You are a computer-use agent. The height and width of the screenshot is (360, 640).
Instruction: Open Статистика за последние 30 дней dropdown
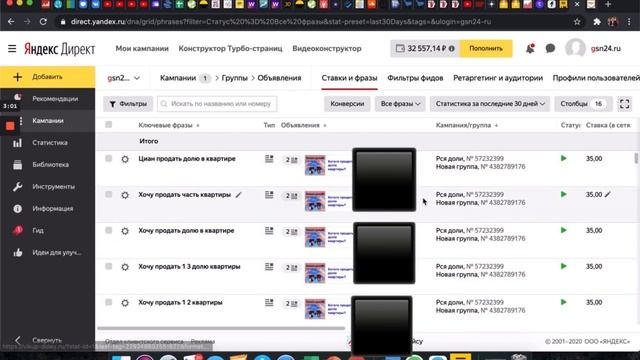(490, 104)
